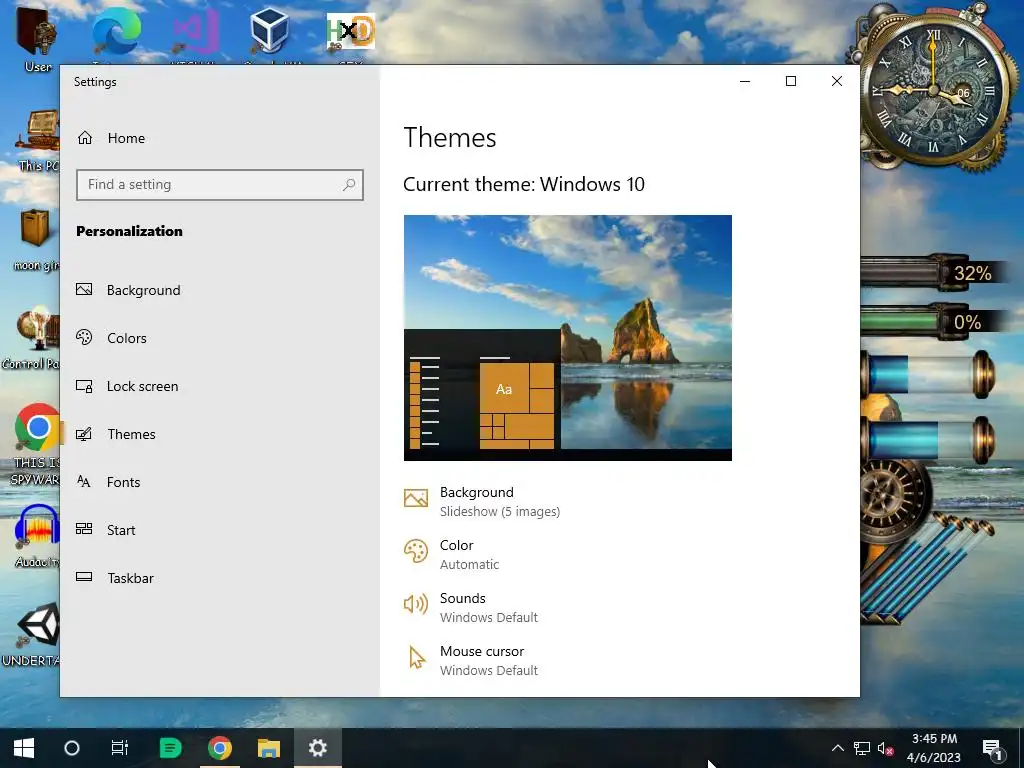Click the Find a setting search box
This screenshot has height=768, width=1024.
(x=219, y=185)
